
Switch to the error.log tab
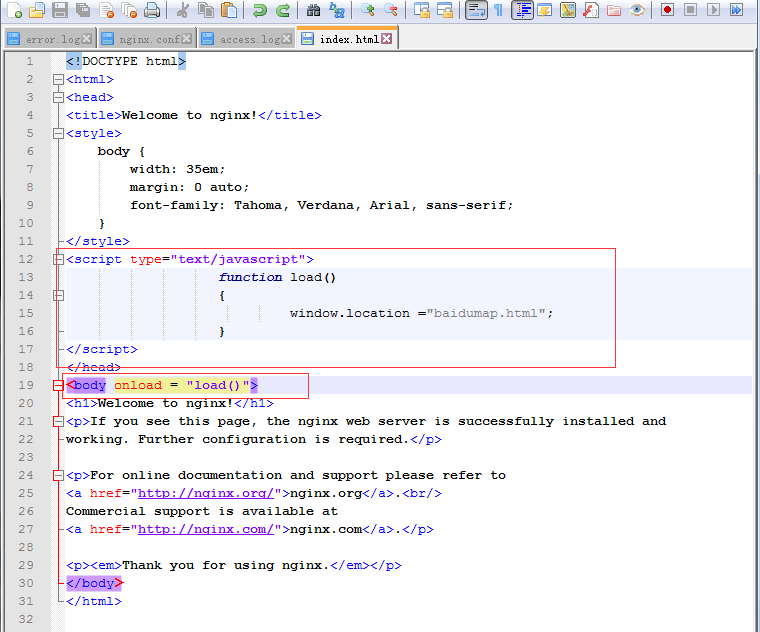tap(50, 39)
